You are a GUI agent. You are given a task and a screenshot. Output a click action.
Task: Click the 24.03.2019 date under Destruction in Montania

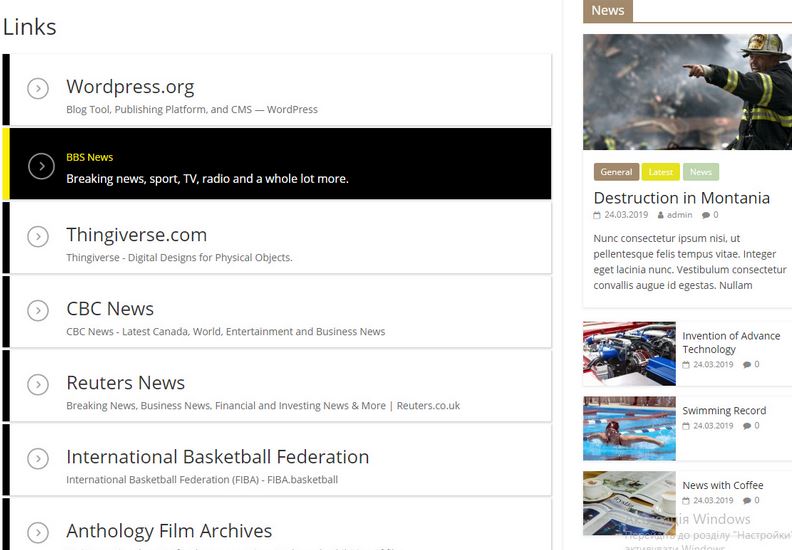[x=626, y=215]
